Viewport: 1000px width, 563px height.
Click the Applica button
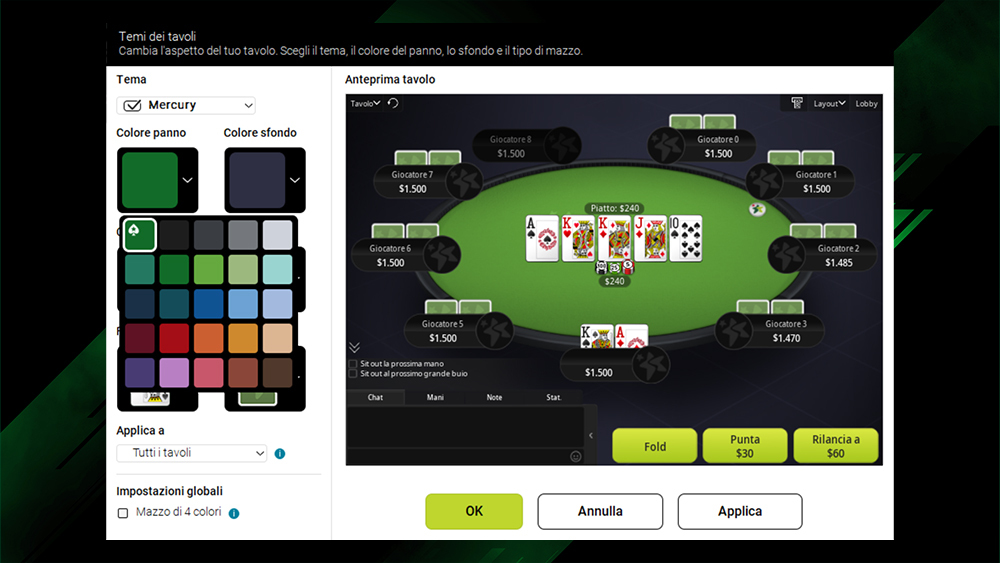pyautogui.click(x=740, y=511)
